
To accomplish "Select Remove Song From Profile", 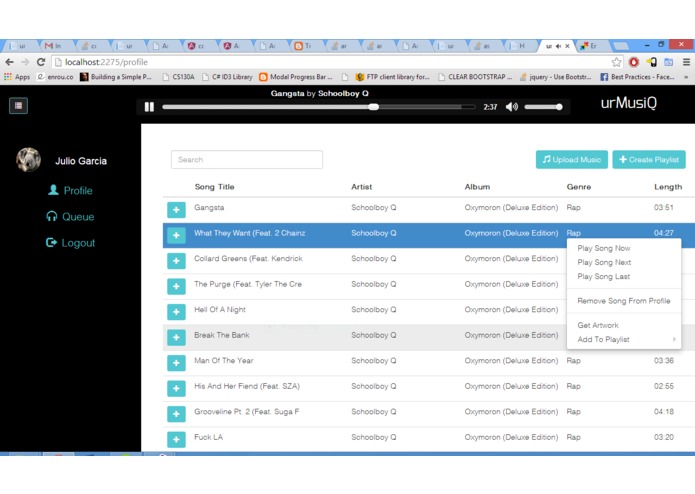I will tap(624, 301).
